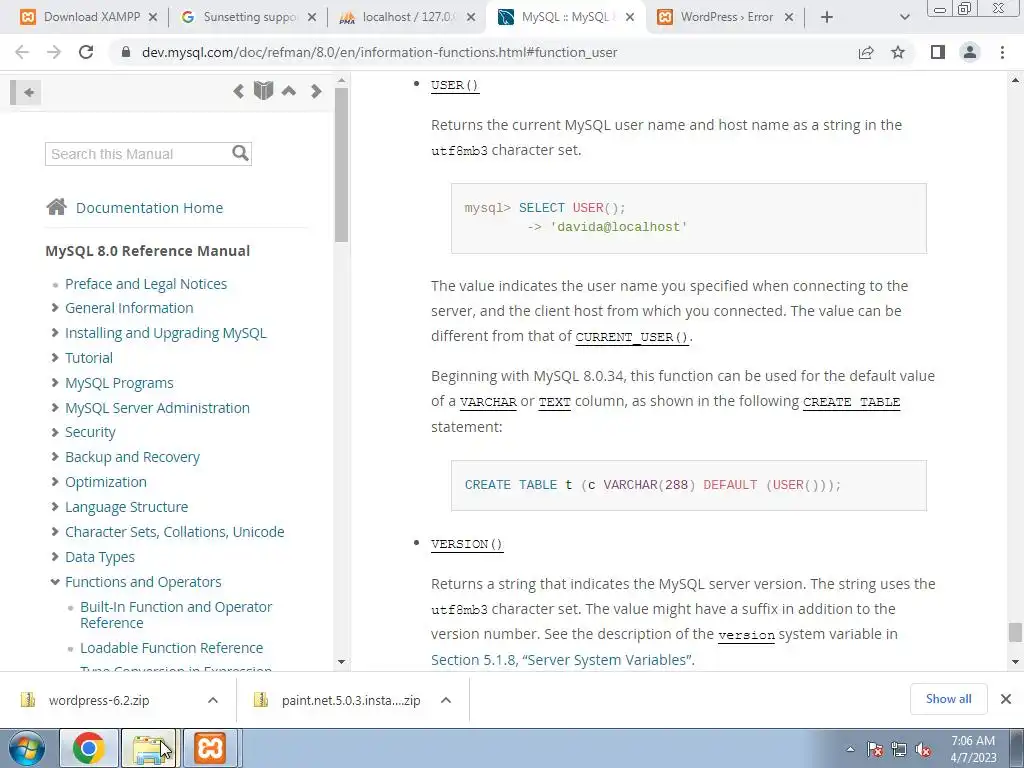
Task: Click muted volume tray icon
Action: [x=923, y=750]
